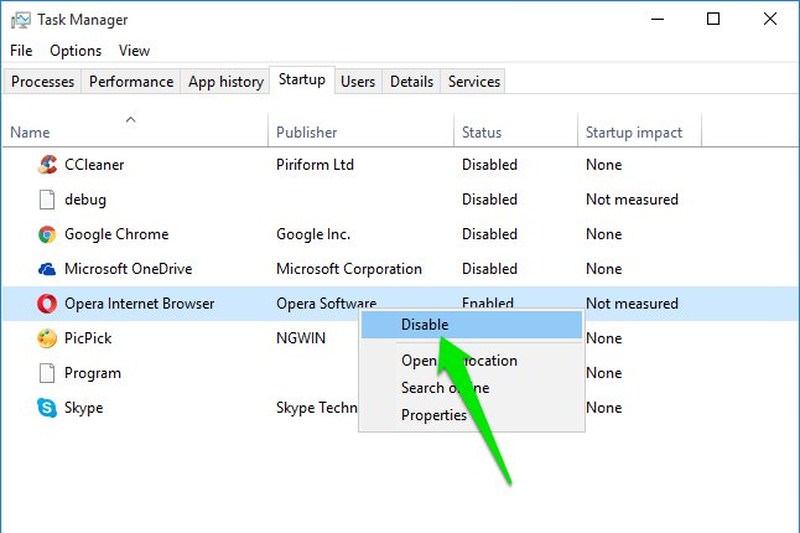Click CCleaner's Disabled status cell
The image size is (800, 533).
(x=489, y=165)
